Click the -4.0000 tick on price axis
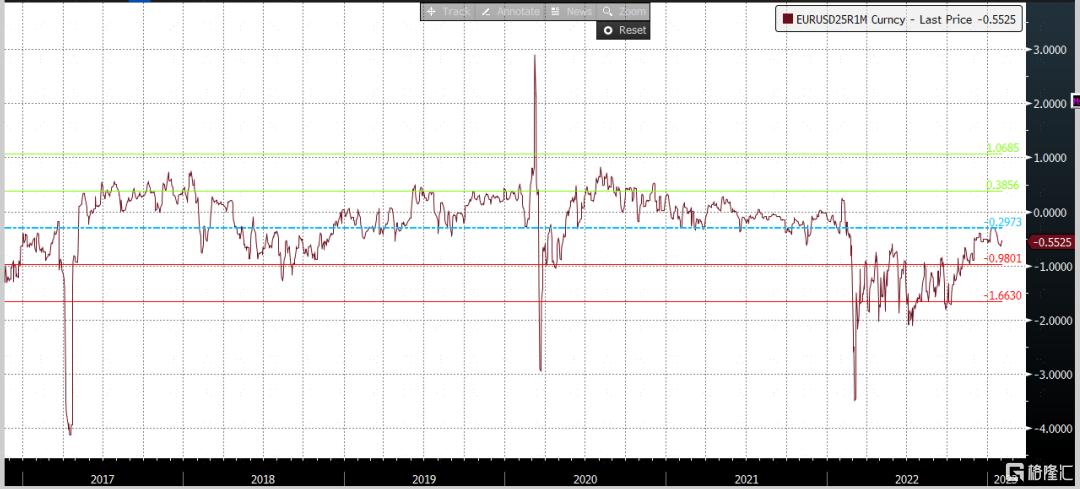1080x489 pixels. pos(1051,428)
